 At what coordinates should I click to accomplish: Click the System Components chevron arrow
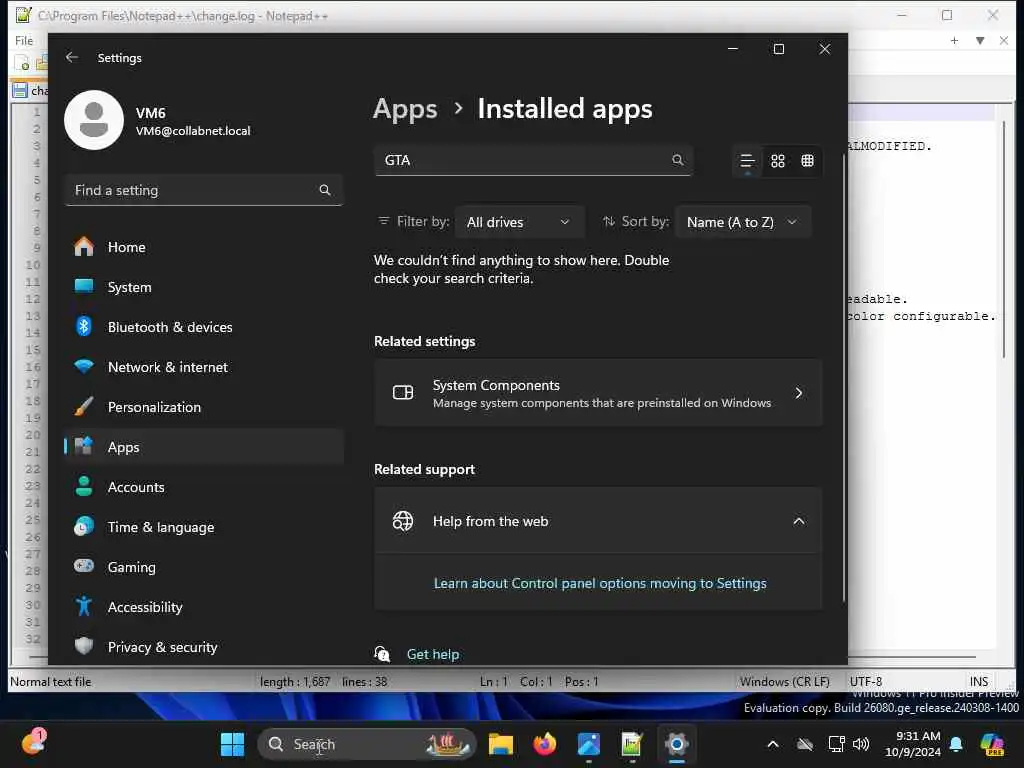[799, 393]
